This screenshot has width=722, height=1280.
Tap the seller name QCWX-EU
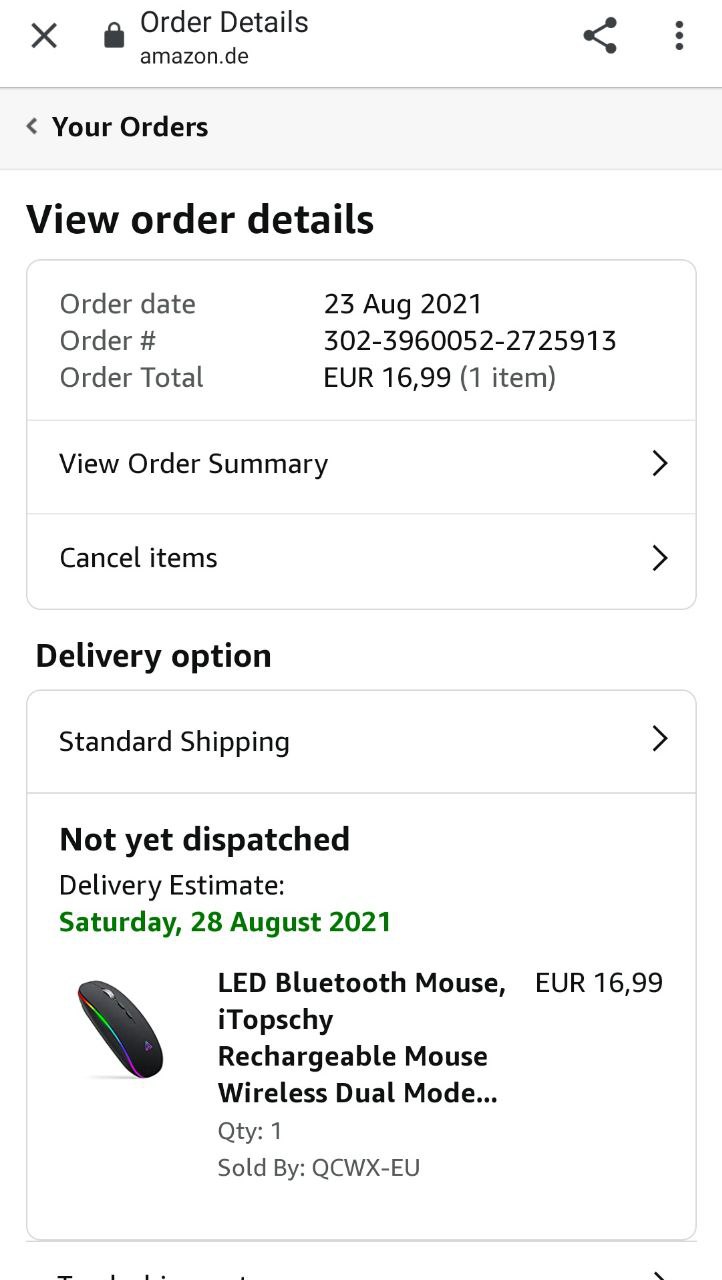coord(365,1168)
